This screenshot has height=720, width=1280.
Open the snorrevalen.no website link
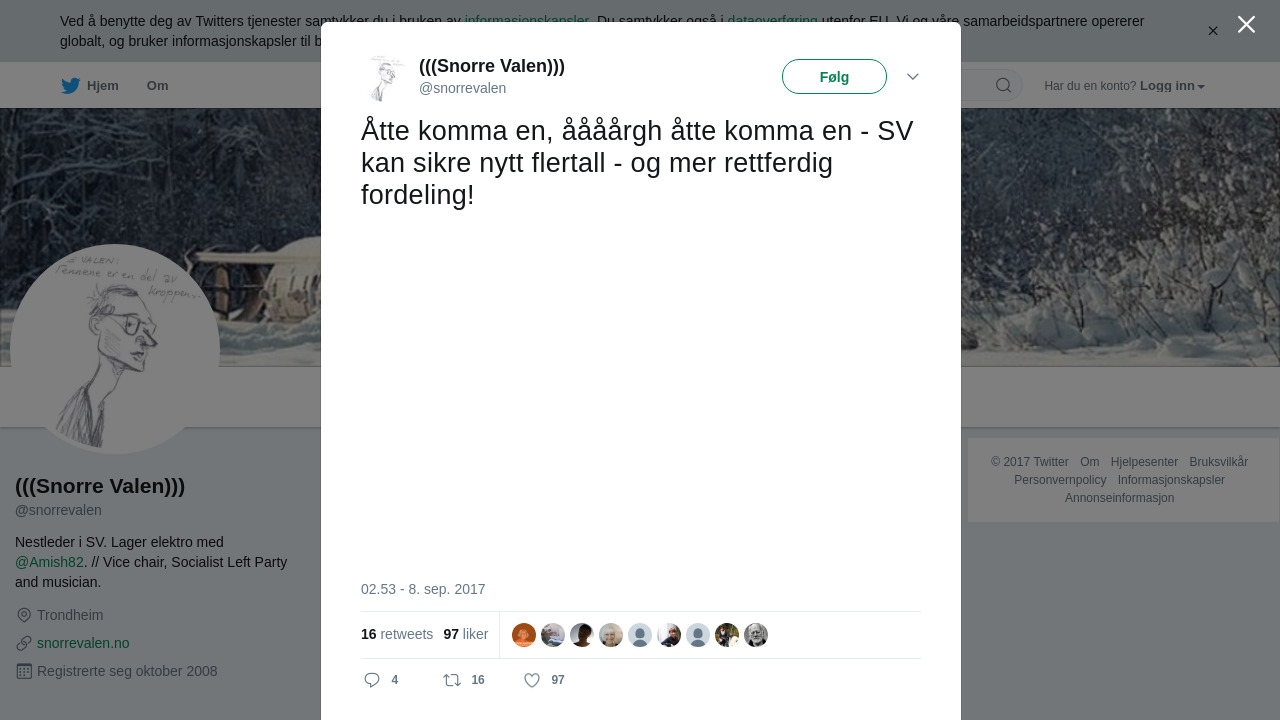pos(83,643)
